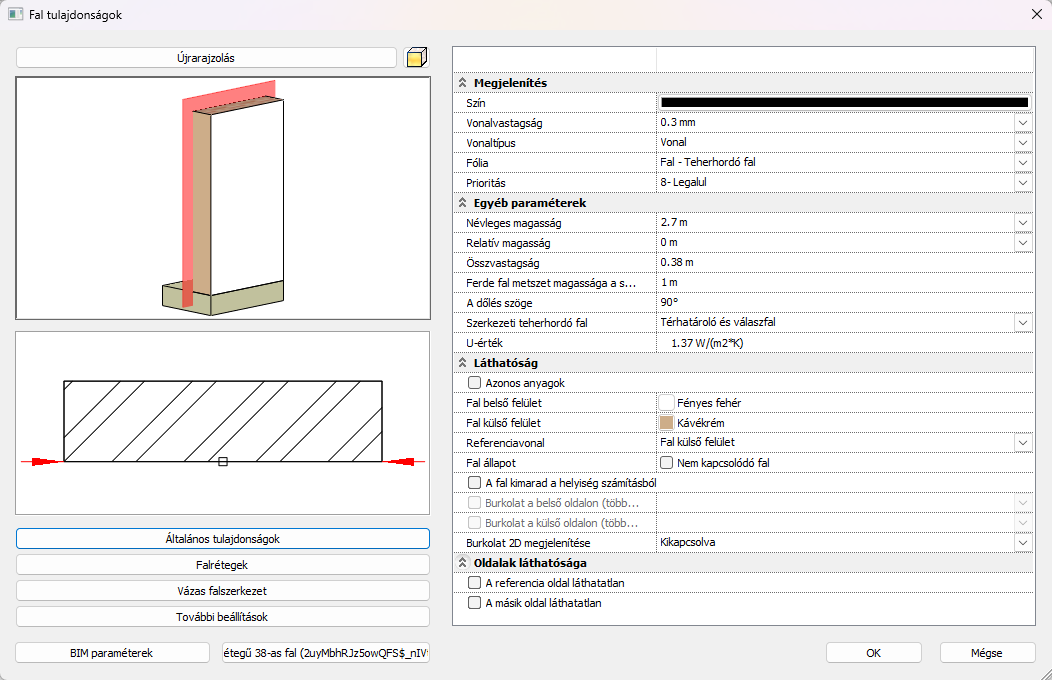Screen dimensions: 1052x680
Task: Enable Azonos anyagok checkbox
Action: point(474,383)
